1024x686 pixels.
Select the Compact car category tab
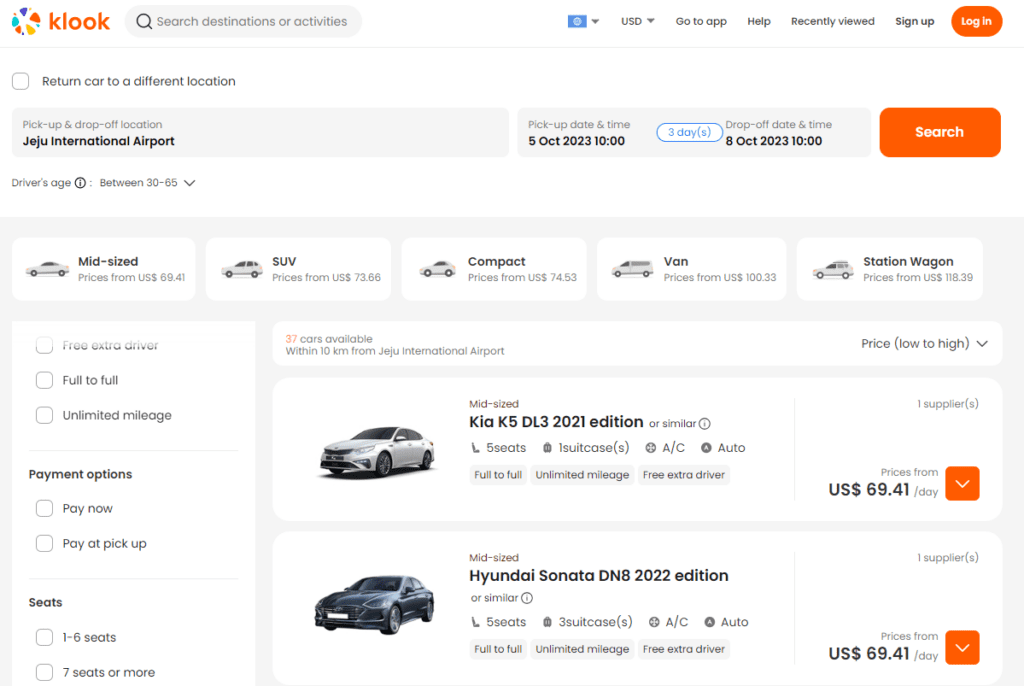[x=494, y=269]
